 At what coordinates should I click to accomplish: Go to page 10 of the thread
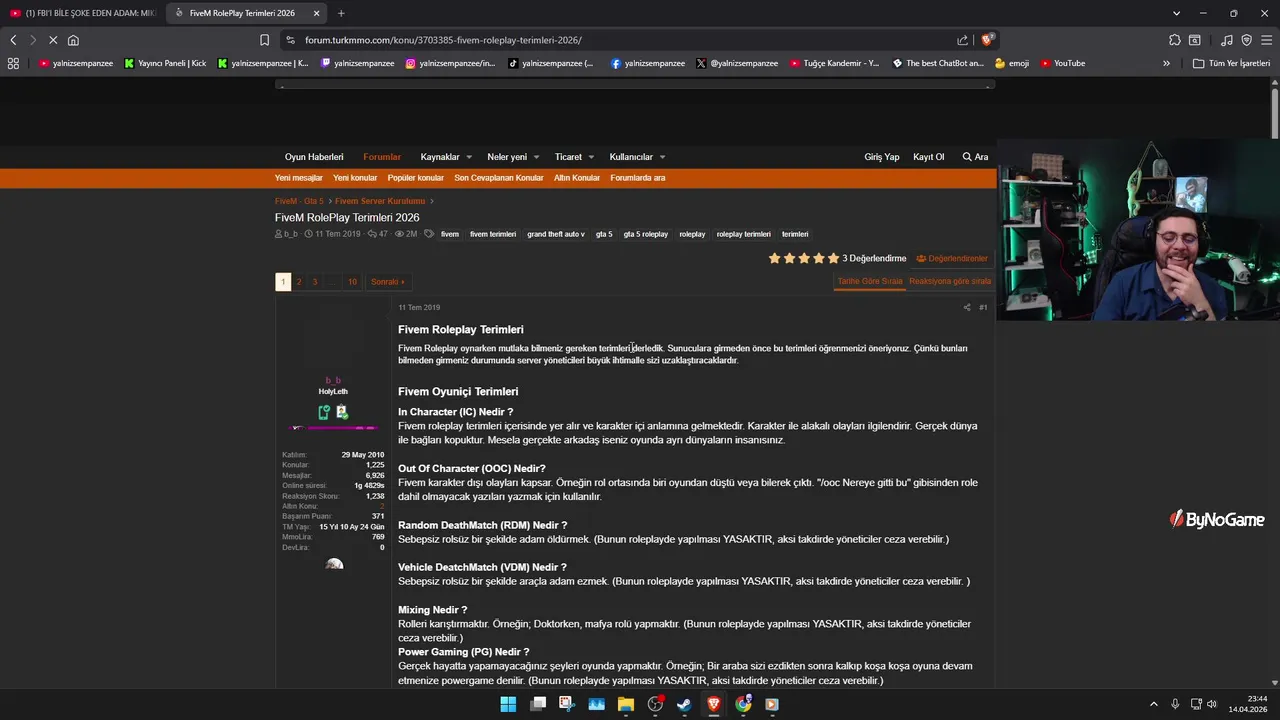[x=352, y=282]
